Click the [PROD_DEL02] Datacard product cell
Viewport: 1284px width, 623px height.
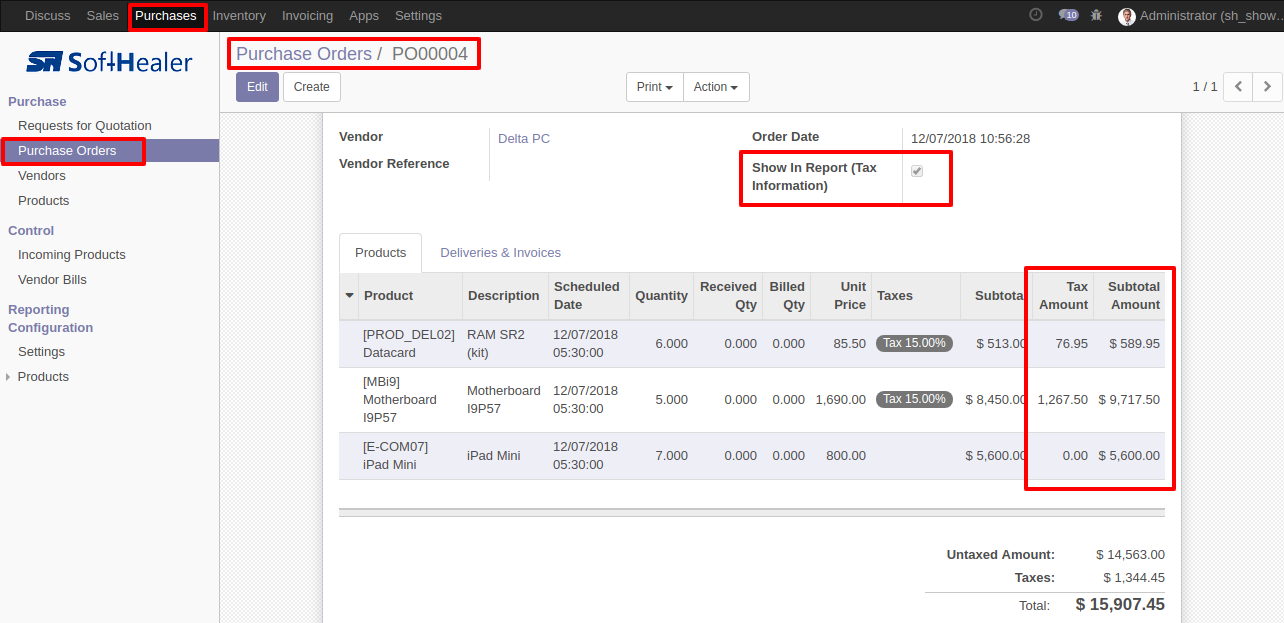click(x=409, y=343)
